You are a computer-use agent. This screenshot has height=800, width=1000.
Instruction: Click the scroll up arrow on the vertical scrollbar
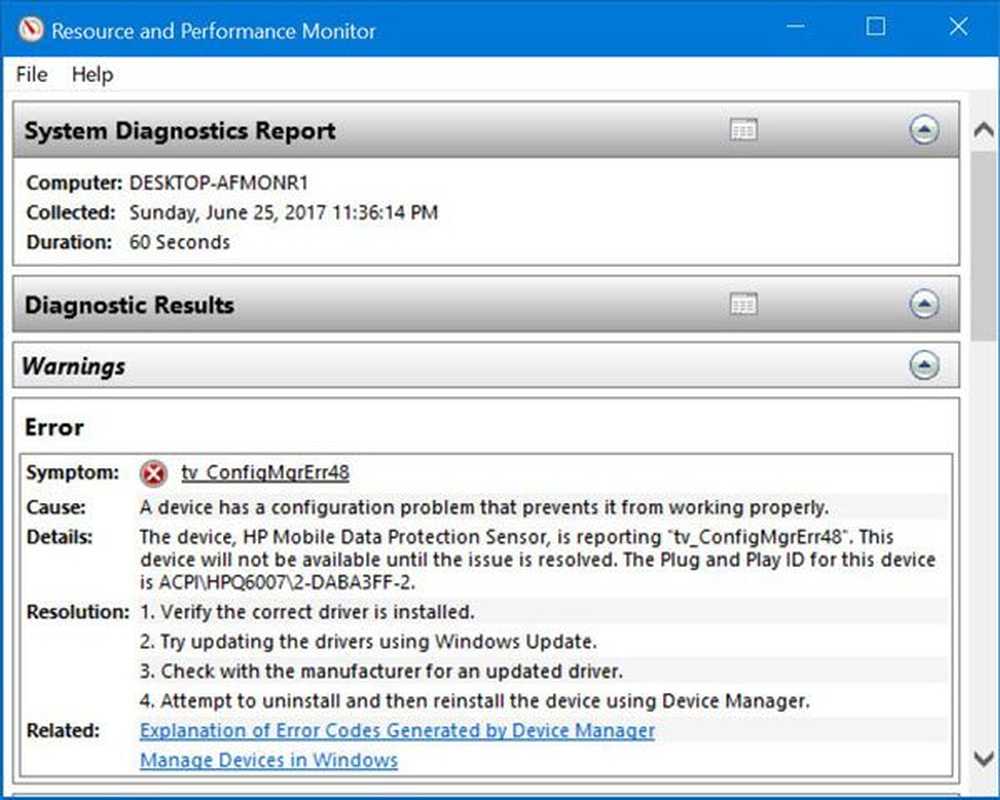(983, 130)
